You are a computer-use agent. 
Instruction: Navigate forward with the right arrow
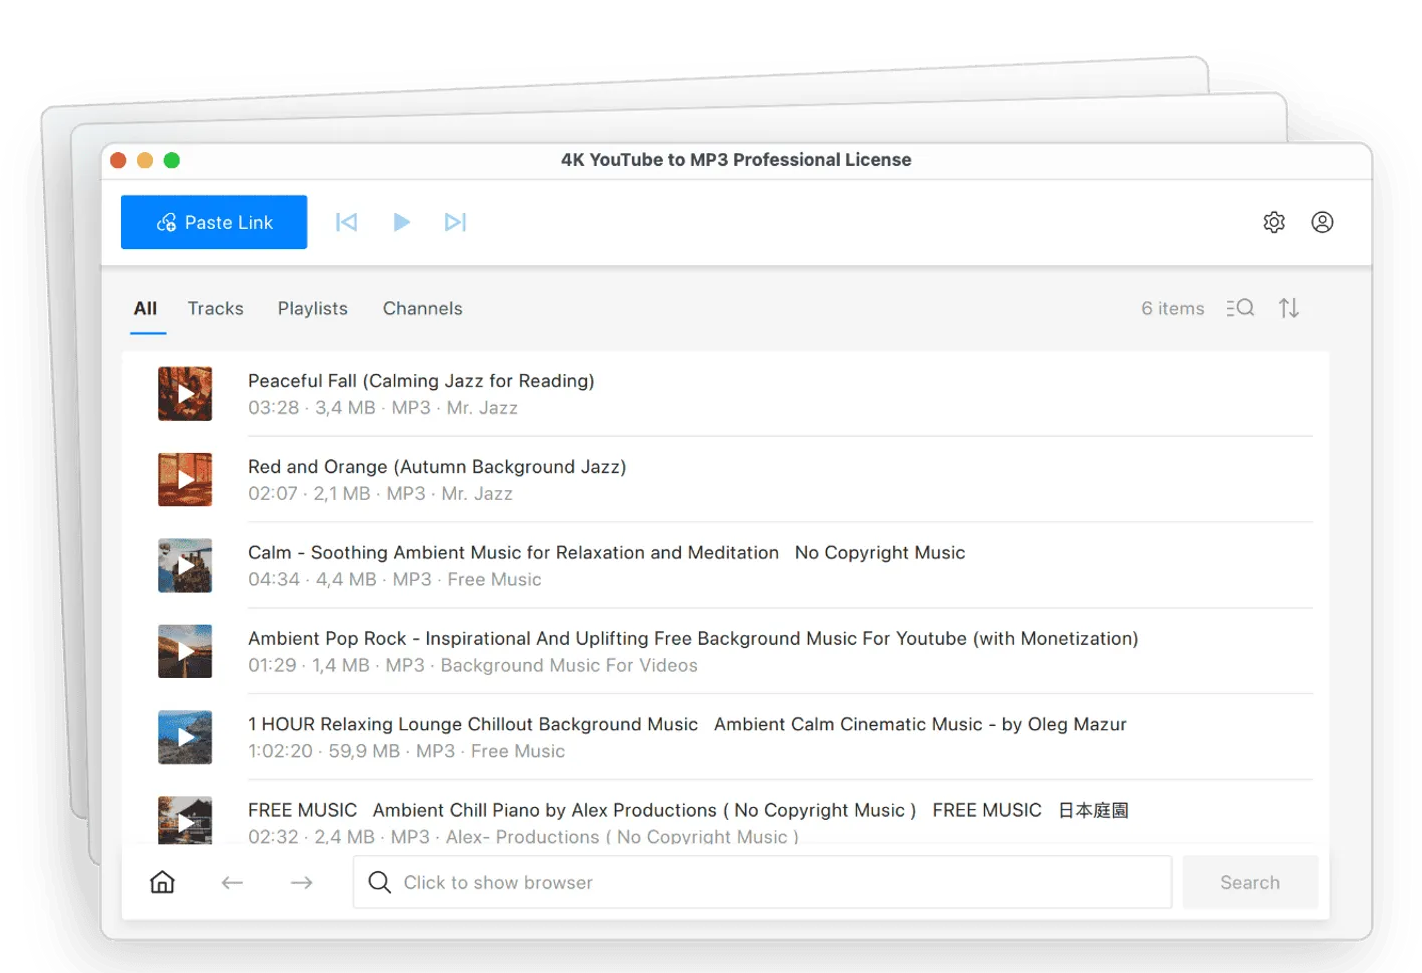coord(302,882)
